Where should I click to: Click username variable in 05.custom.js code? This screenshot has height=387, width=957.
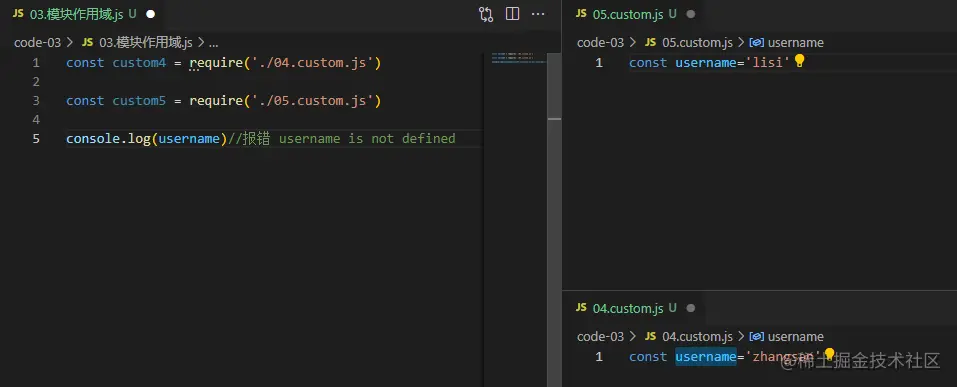(706, 62)
